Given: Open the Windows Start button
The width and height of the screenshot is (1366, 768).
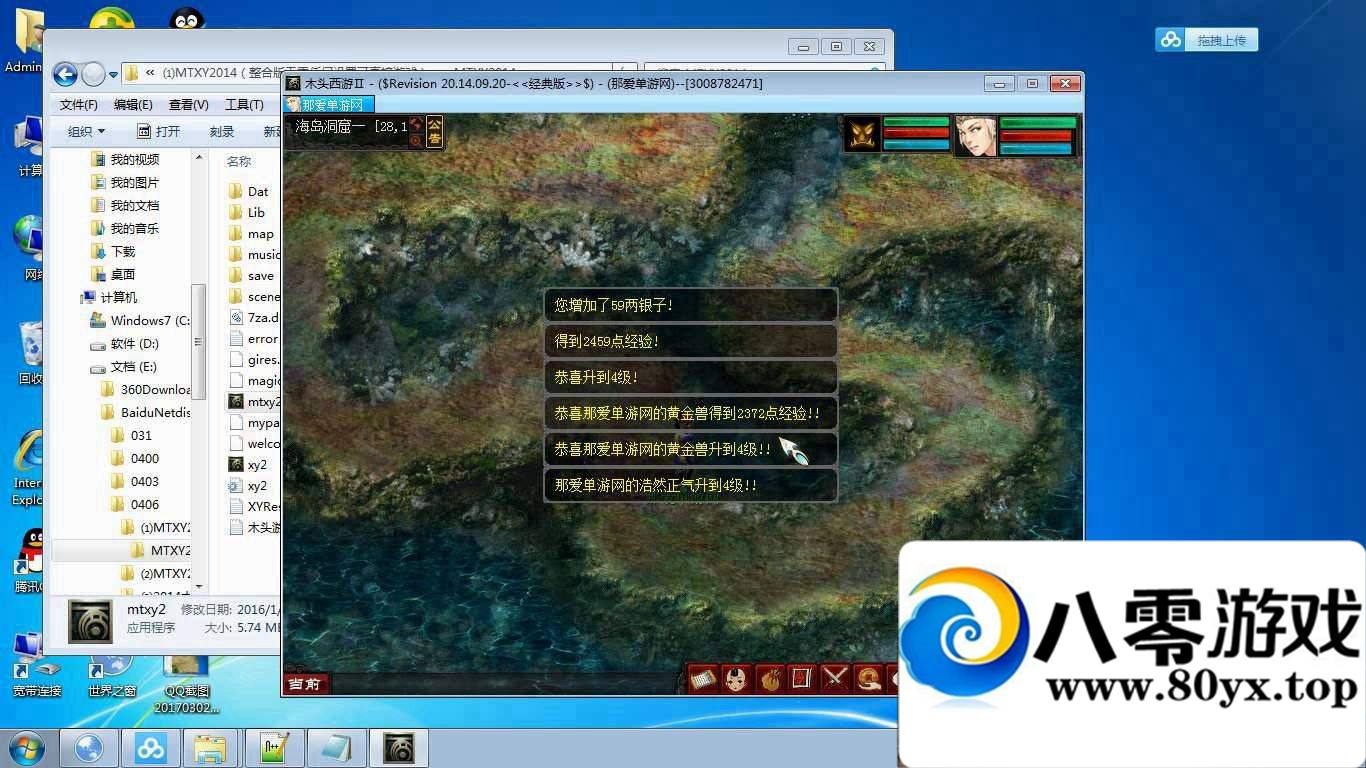Looking at the screenshot, I should click(25, 748).
